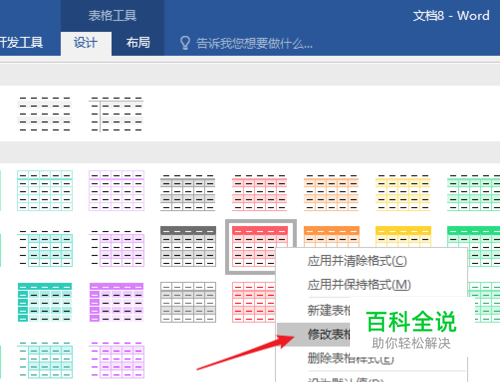This screenshot has height=382, width=500.
Task: Choose solid teal header and column style
Action: click(x=45, y=302)
